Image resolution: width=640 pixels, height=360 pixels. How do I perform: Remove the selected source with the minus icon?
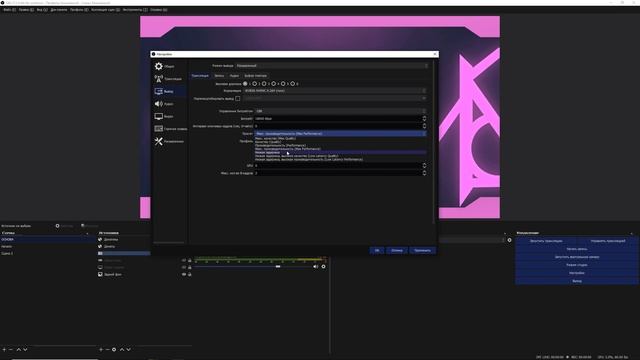point(107,349)
